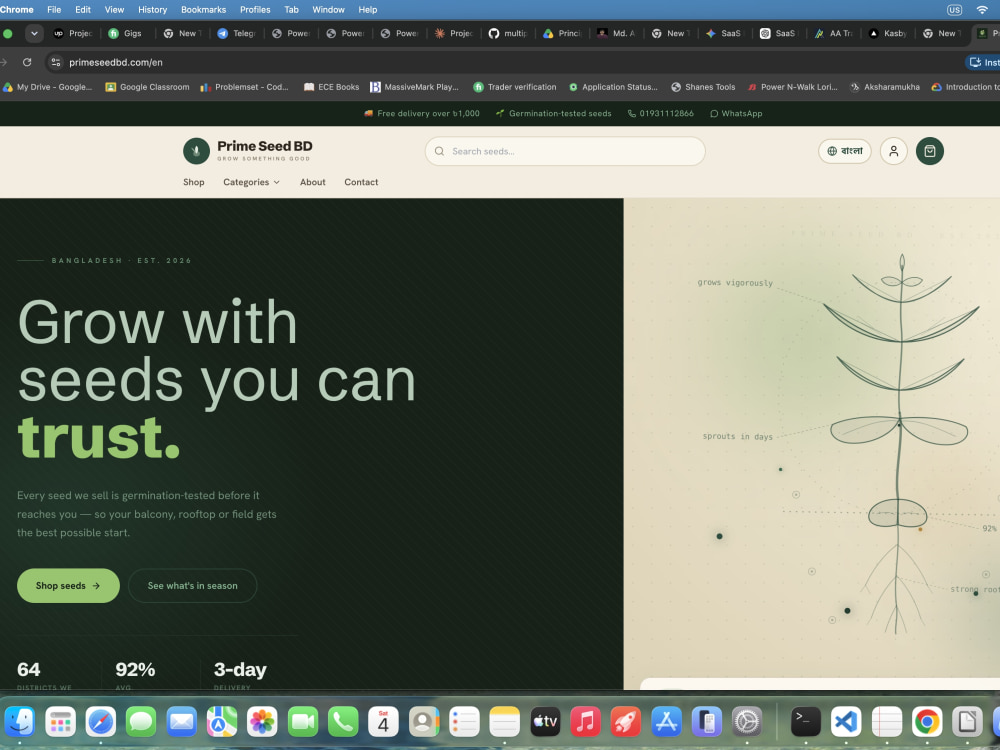Open the Window menu

pyautogui.click(x=328, y=10)
